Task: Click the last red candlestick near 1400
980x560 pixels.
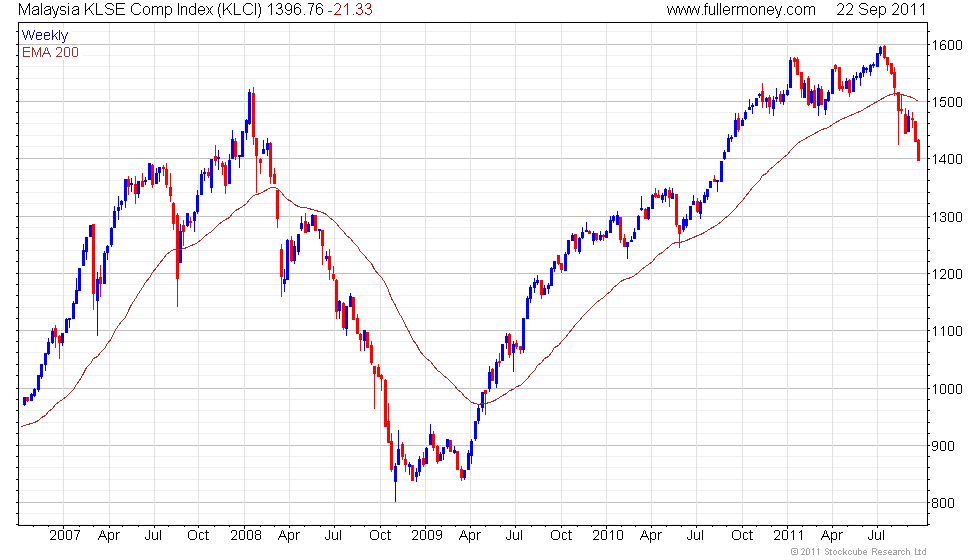Action: click(x=918, y=151)
